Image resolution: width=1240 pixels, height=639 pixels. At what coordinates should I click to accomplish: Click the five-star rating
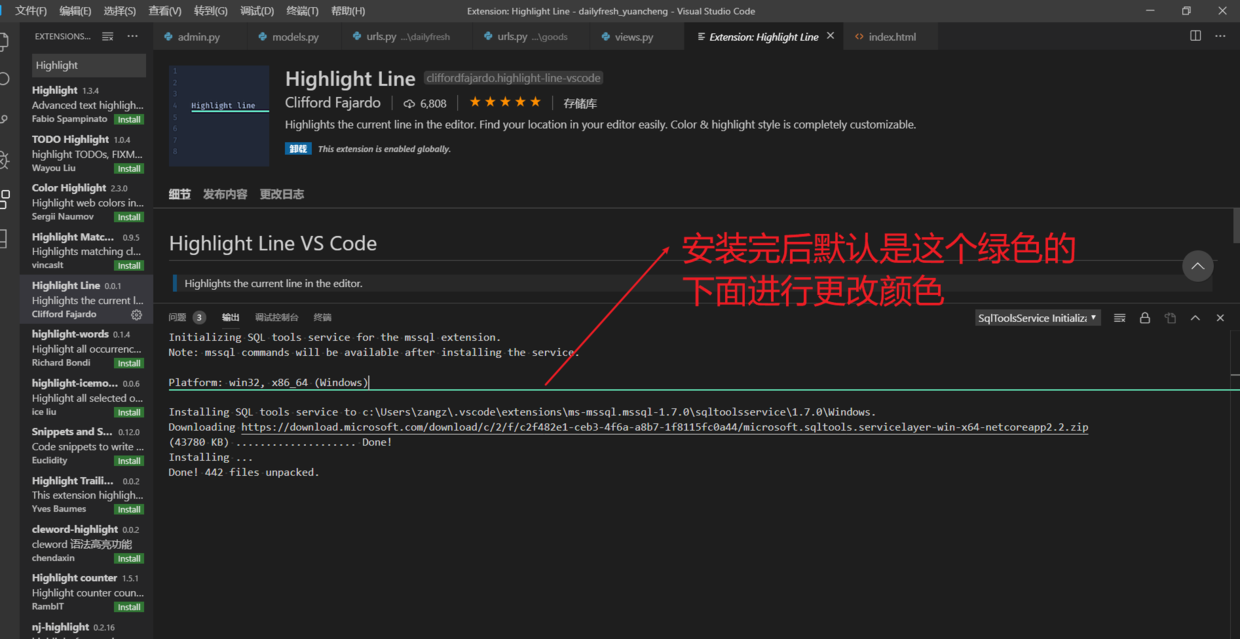coord(505,102)
